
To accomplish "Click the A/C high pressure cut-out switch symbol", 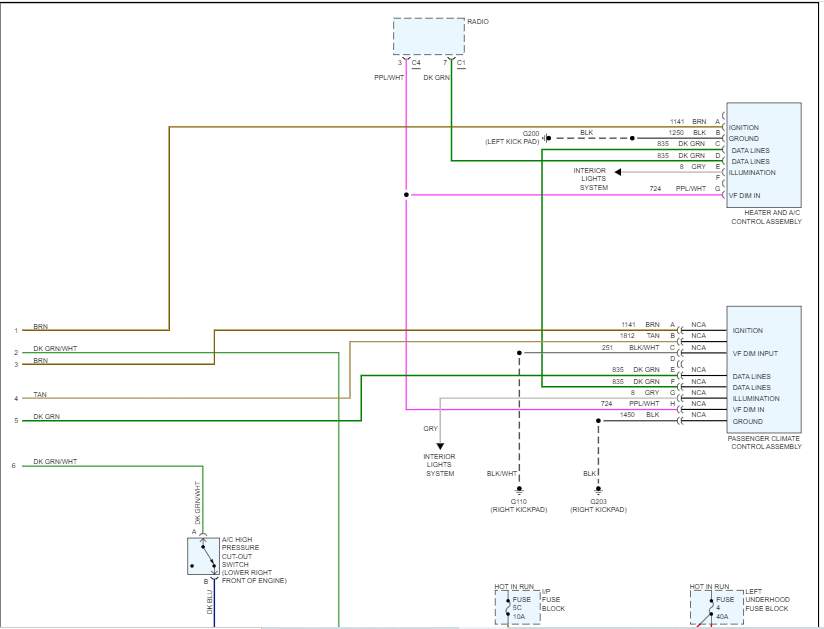I will tap(203, 556).
